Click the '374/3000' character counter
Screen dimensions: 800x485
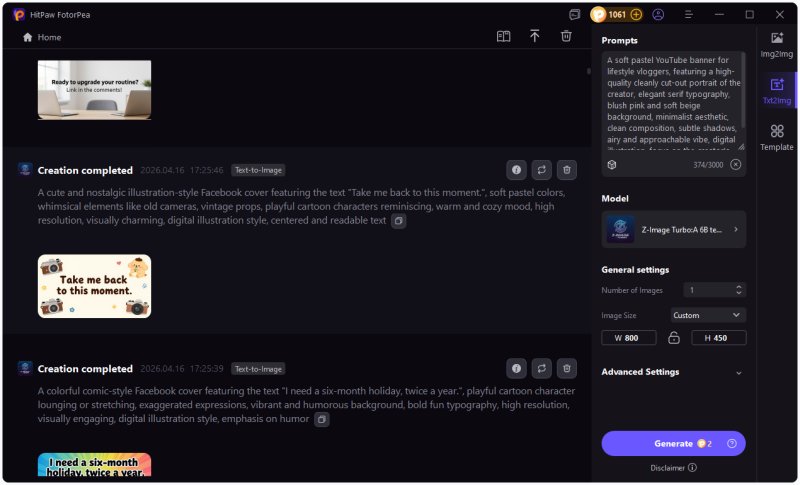(x=708, y=165)
